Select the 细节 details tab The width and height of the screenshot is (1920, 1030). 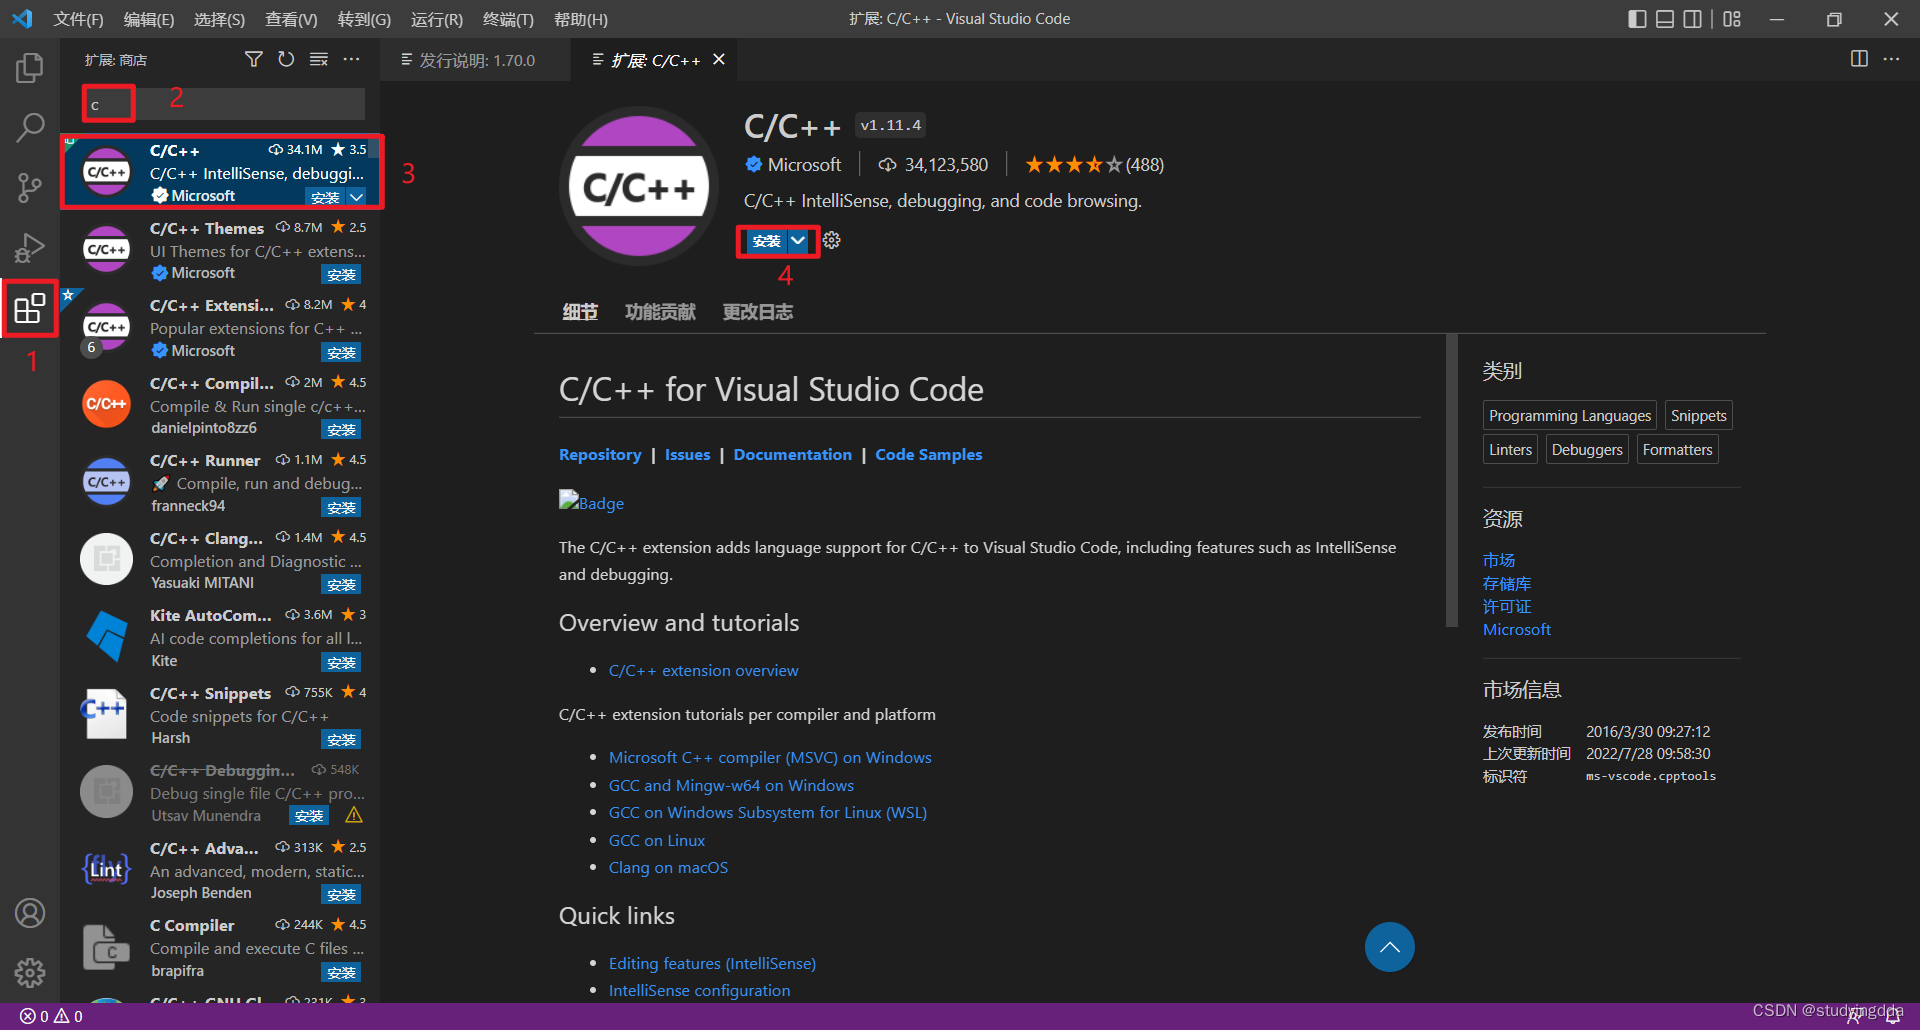coord(580,312)
